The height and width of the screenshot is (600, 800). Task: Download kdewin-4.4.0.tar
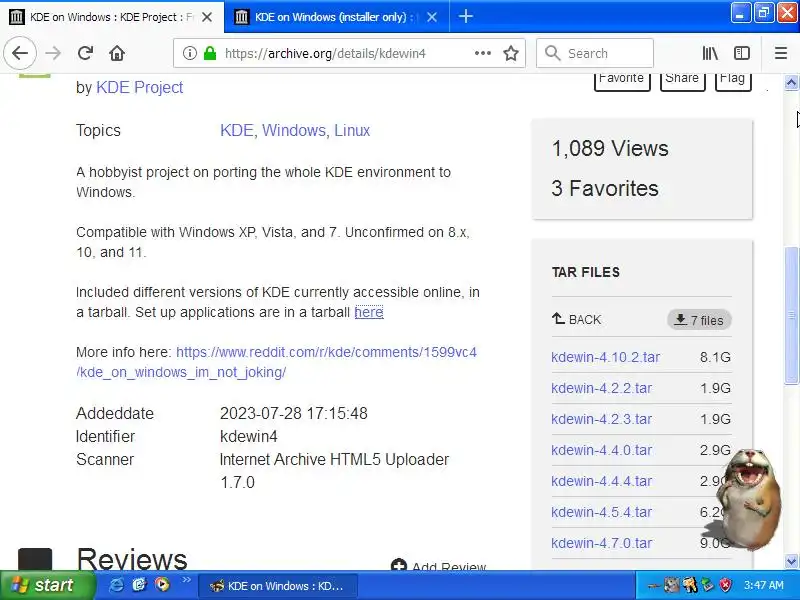click(x=601, y=451)
